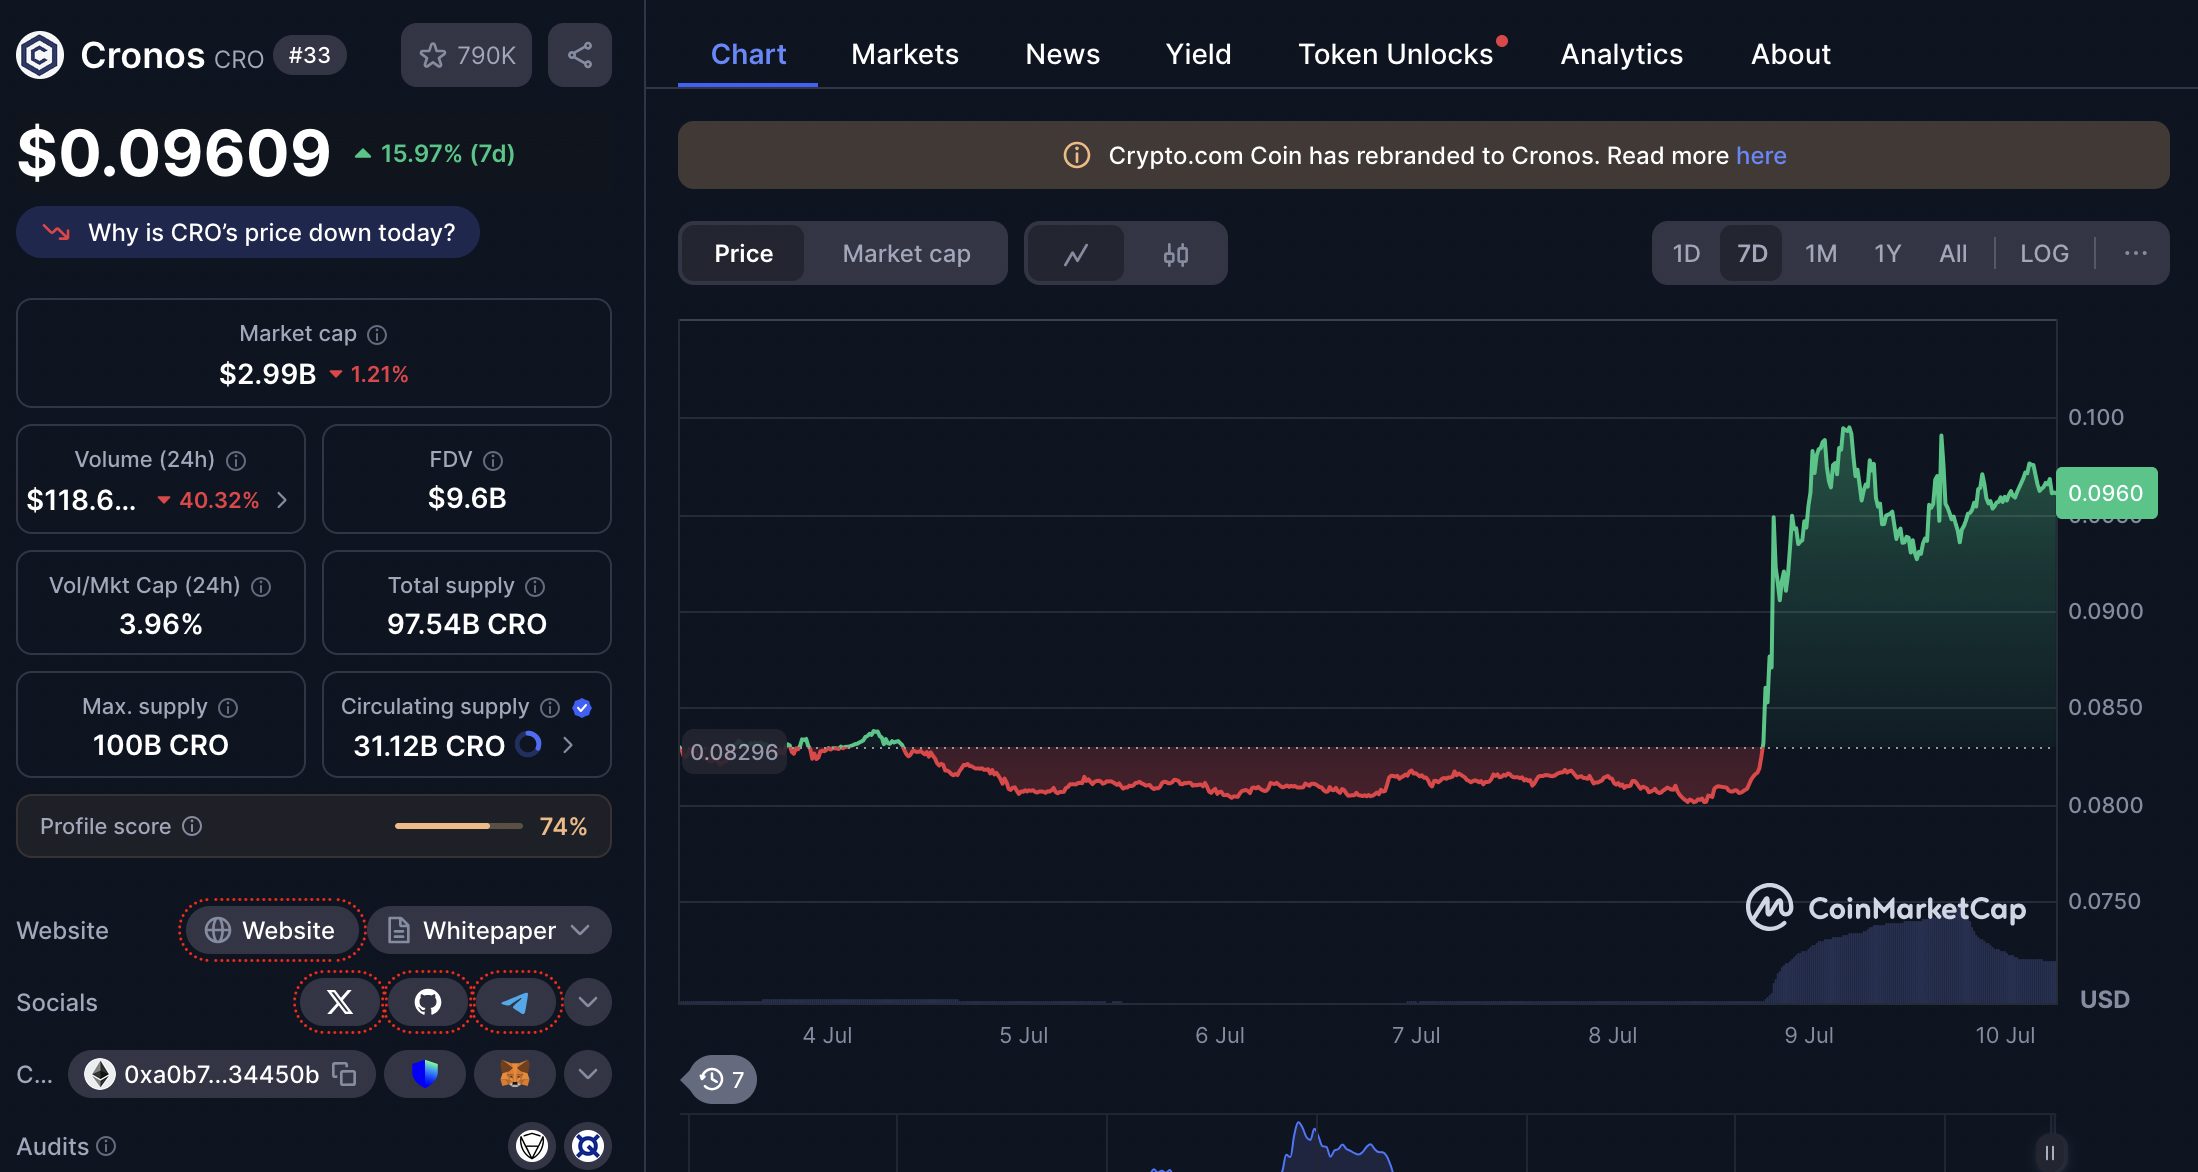This screenshot has width=2198, height=1172.
Task: Add token to MetaMask via fox icon
Action: (x=514, y=1074)
